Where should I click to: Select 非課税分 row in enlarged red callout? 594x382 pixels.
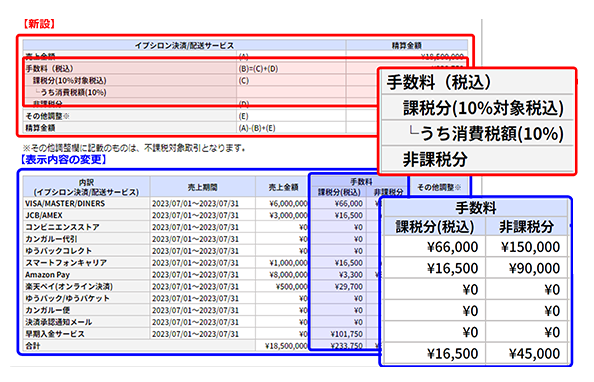click(x=435, y=159)
